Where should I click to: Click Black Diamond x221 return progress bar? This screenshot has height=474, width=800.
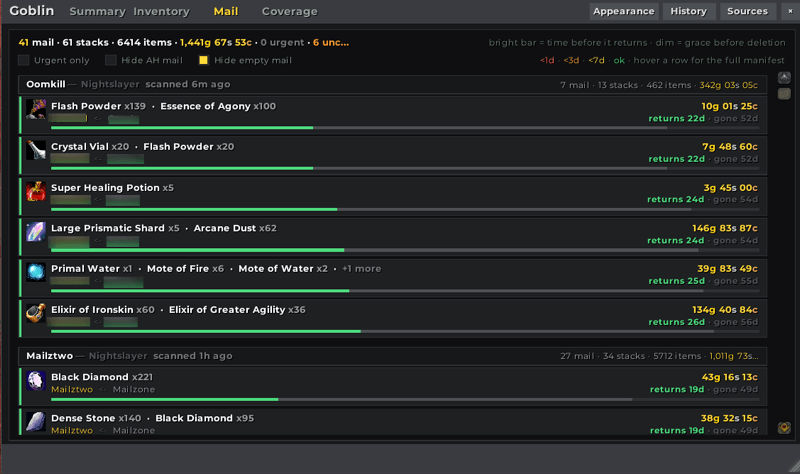pyautogui.click(x=405, y=399)
